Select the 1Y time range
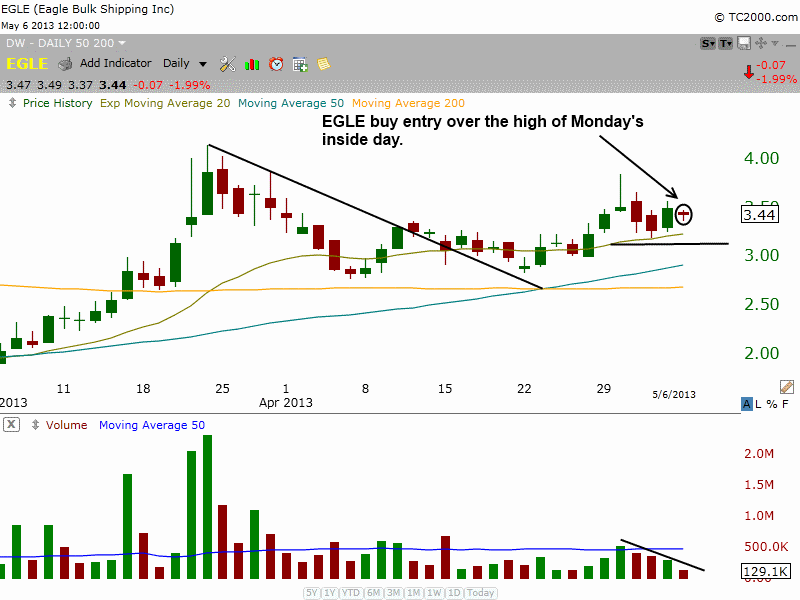Viewport: 800px width, 600px height. 330,593
